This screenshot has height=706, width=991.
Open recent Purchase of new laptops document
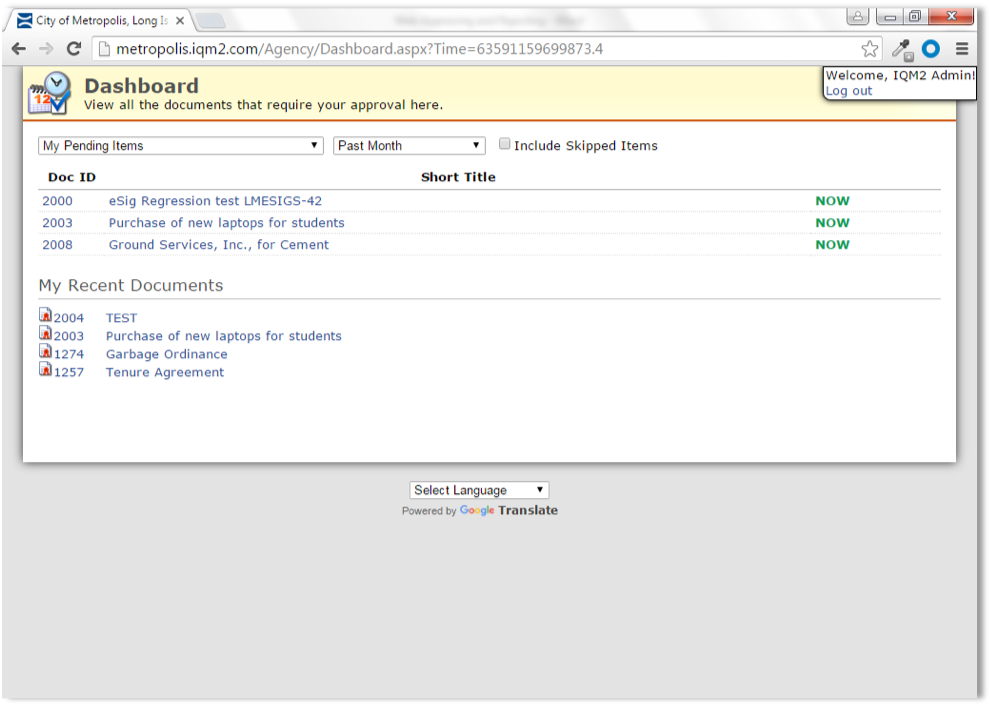224,336
